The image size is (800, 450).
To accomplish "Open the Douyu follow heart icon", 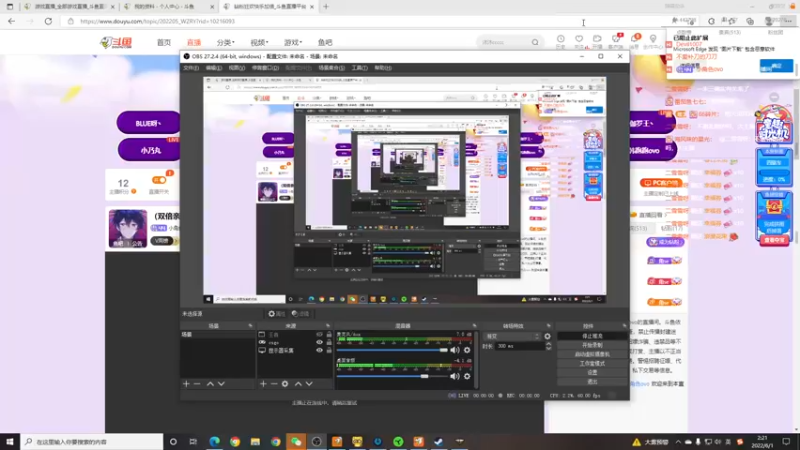I will click(x=579, y=39).
